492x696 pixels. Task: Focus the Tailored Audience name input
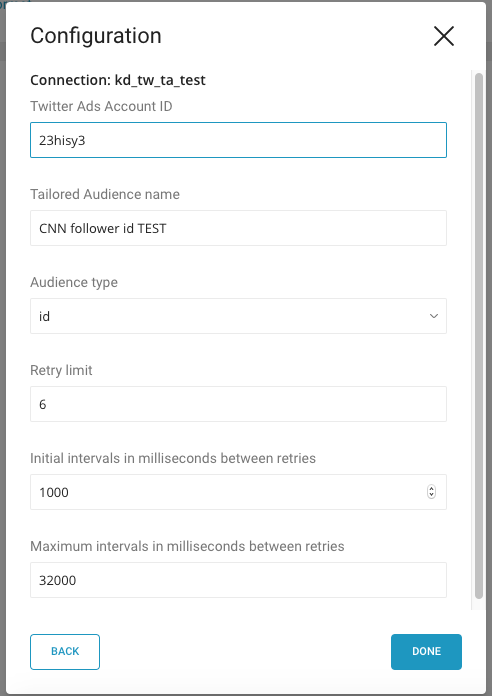[x=238, y=228]
